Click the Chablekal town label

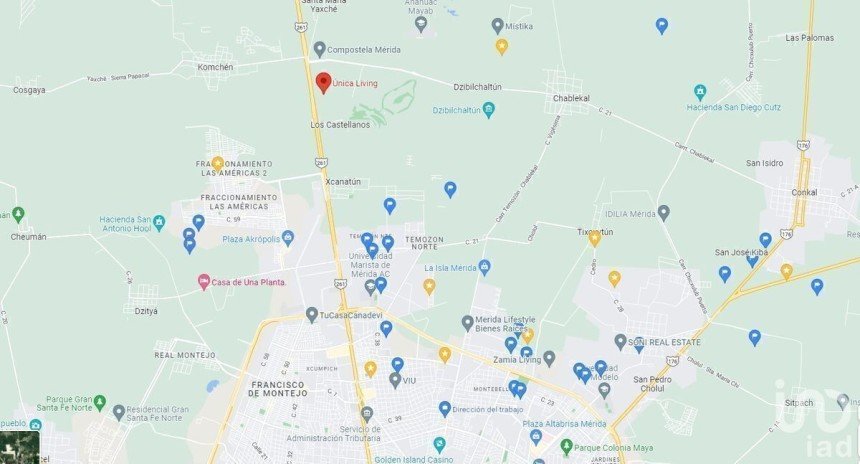tap(571, 98)
